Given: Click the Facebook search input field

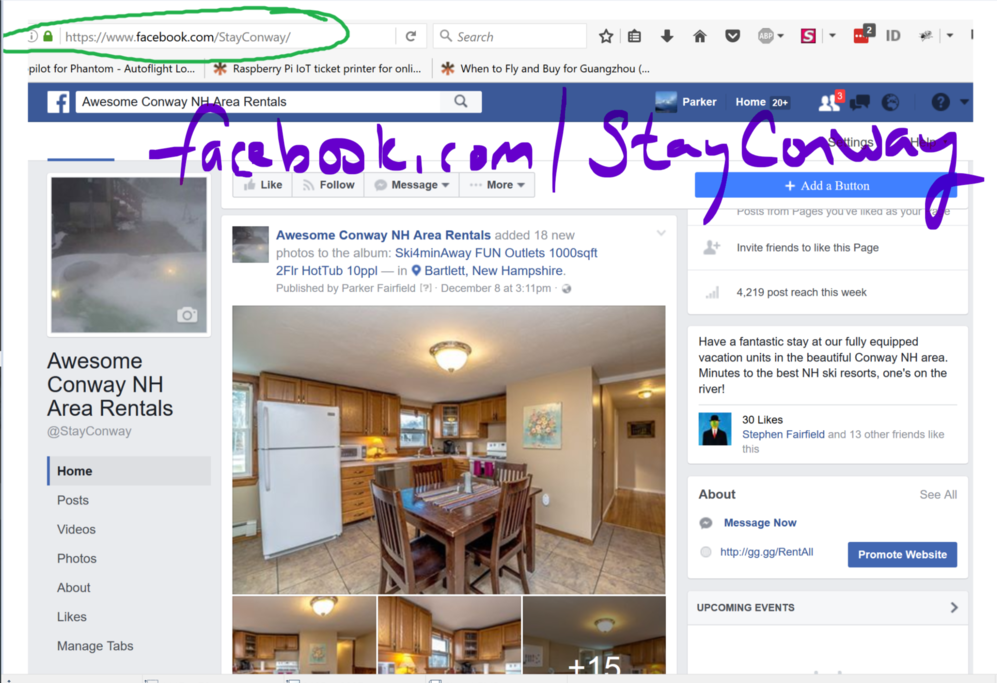Looking at the screenshot, I should pos(258,102).
